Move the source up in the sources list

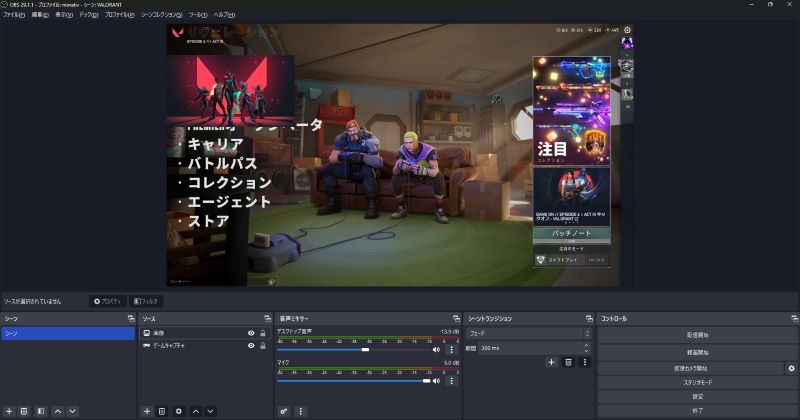[x=196, y=411]
